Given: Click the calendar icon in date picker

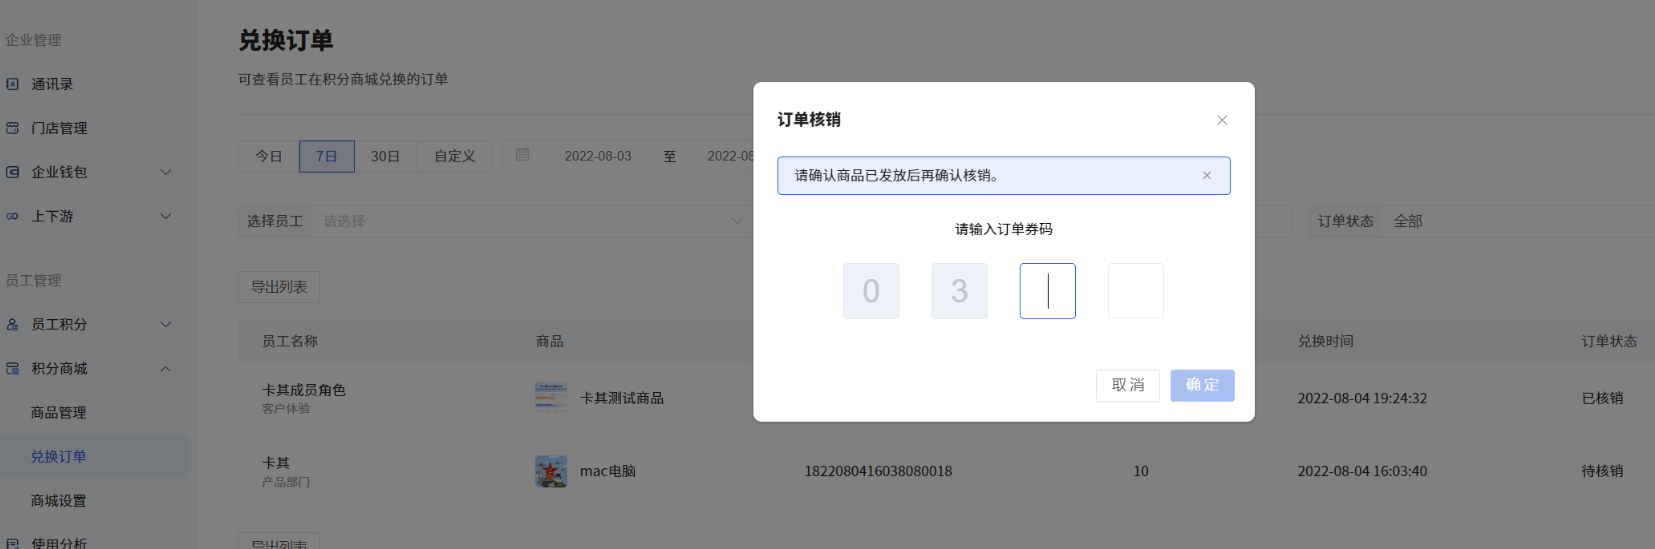Looking at the screenshot, I should 522,155.
